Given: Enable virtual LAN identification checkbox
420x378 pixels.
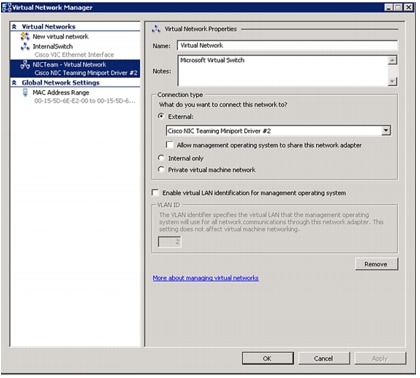Looking at the screenshot, I should click(x=155, y=193).
